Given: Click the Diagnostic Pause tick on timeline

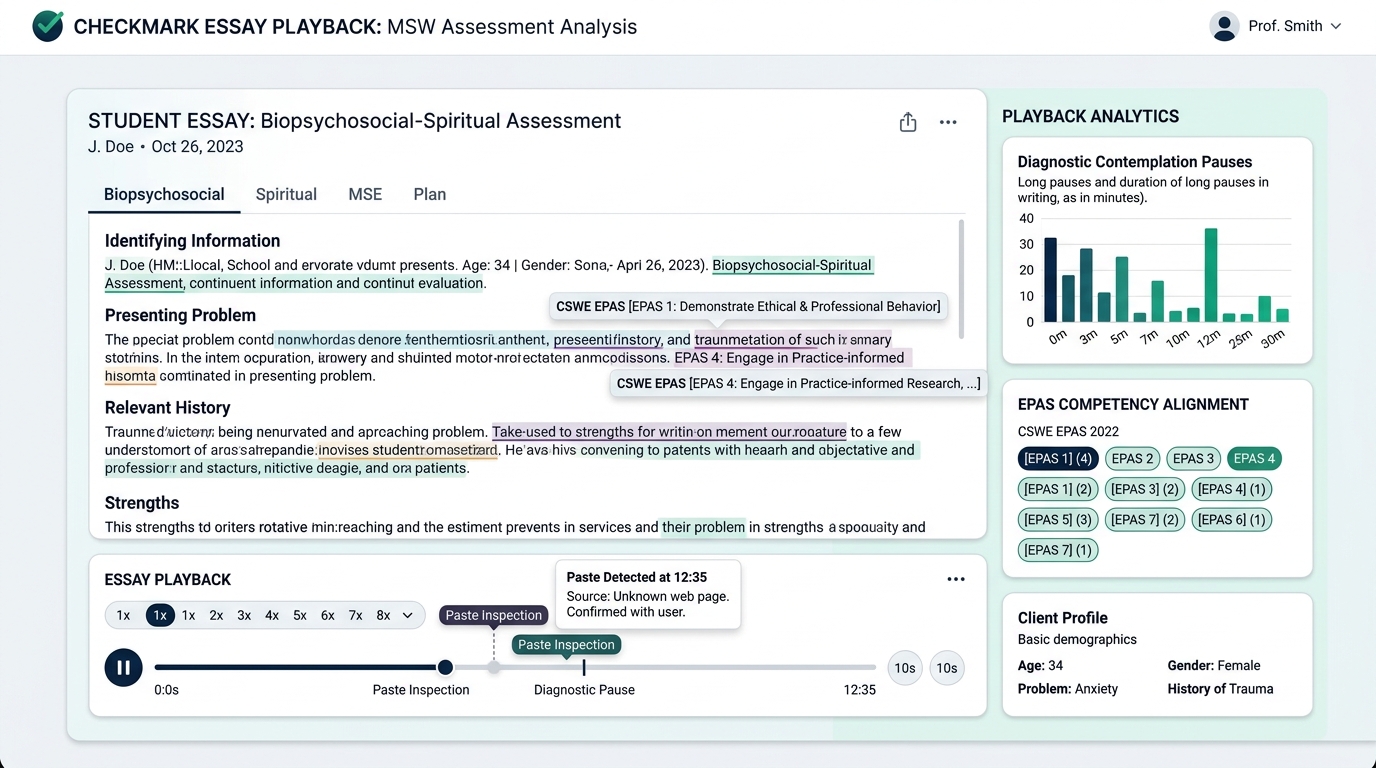Looking at the screenshot, I should pos(584,667).
